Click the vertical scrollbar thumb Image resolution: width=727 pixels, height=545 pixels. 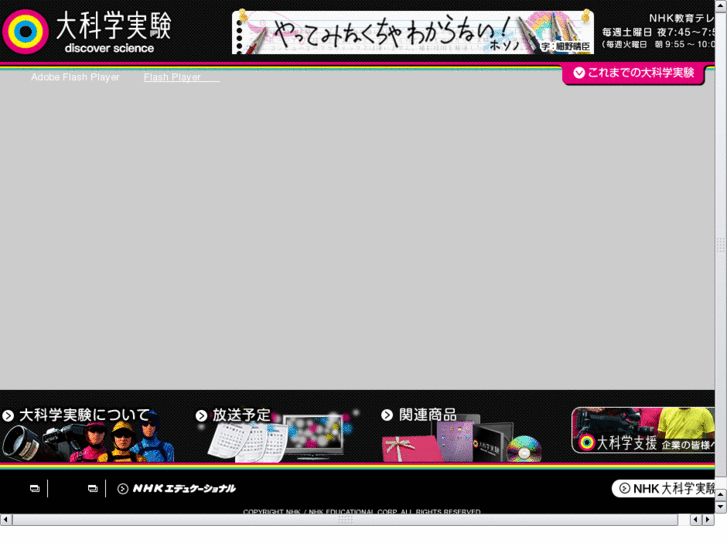click(x=721, y=244)
